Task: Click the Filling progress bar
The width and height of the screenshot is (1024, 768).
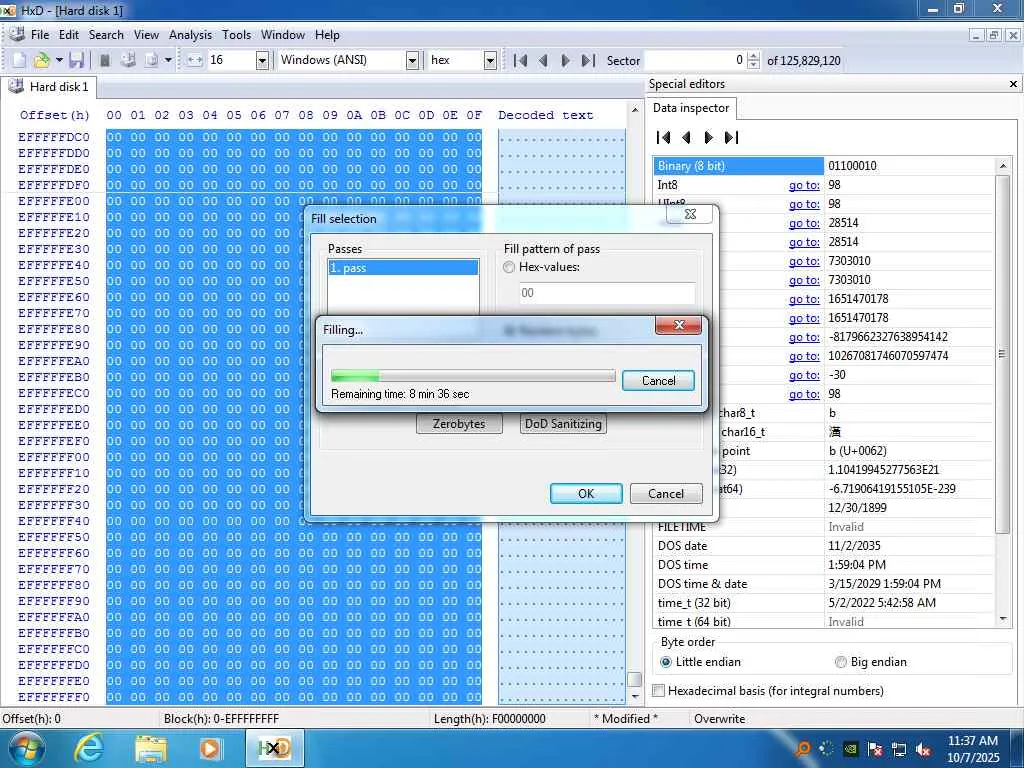Action: pyautogui.click(x=473, y=376)
